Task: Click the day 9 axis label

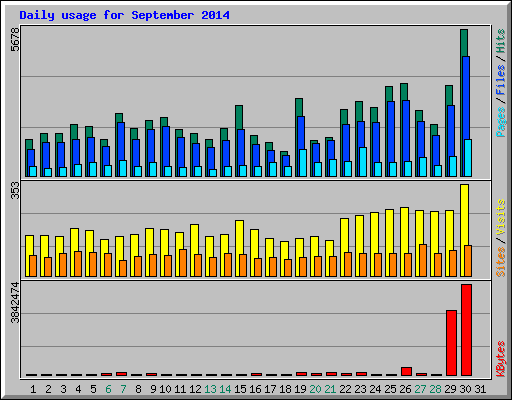Action: tap(153, 389)
